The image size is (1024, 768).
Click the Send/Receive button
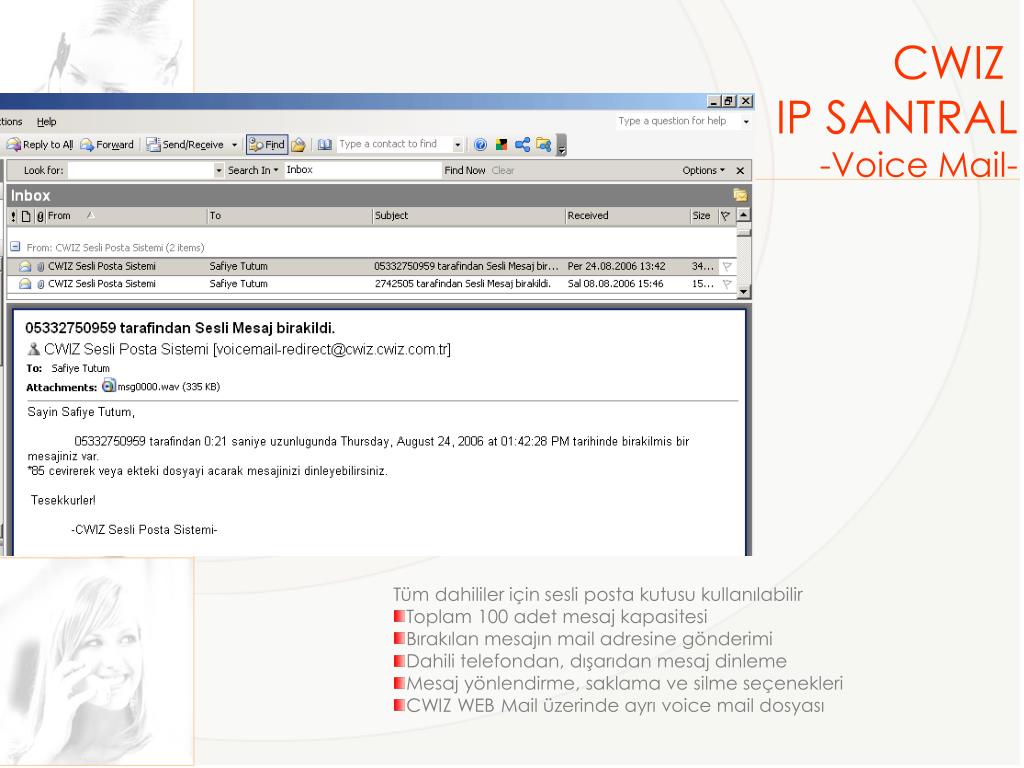coord(185,144)
